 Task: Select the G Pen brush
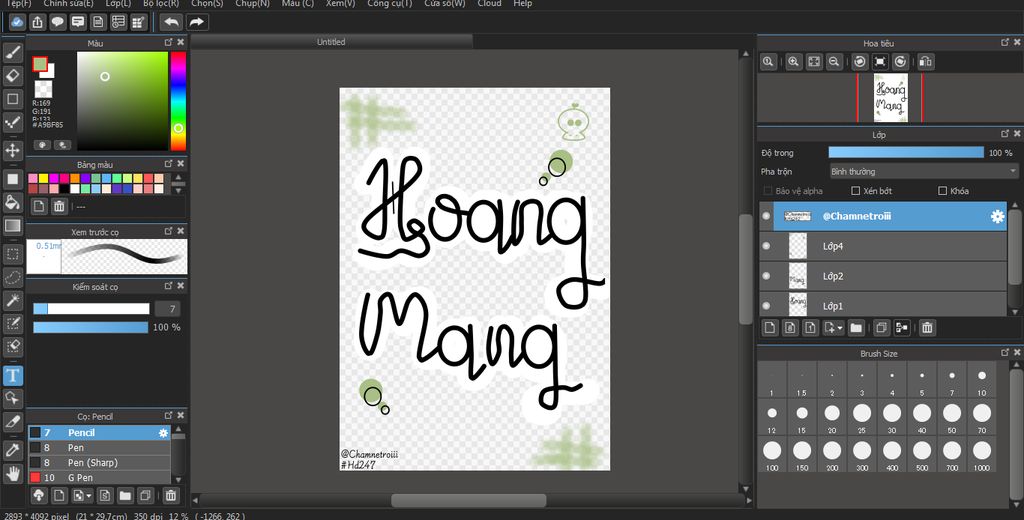tap(99, 478)
